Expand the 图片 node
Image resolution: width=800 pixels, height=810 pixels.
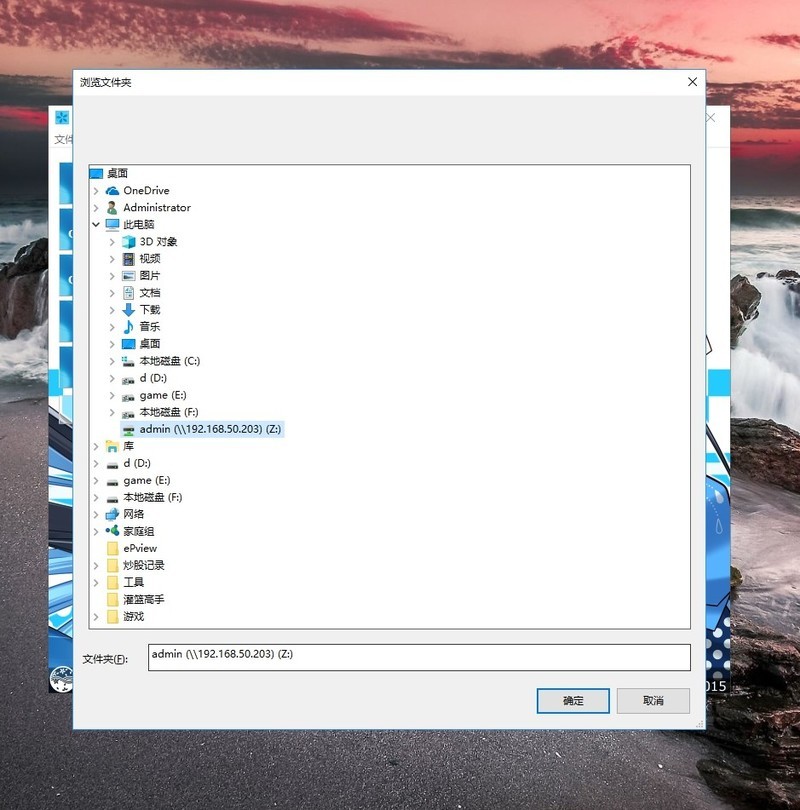pyautogui.click(x=112, y=276)
